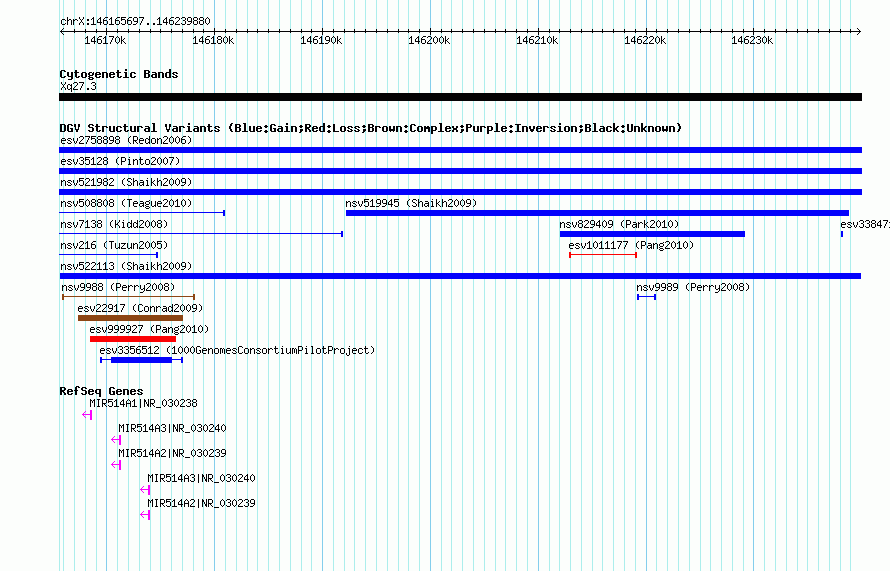Click the 146210k ruler tick label
The image size is (890, 571).
[x=537, y=40]
